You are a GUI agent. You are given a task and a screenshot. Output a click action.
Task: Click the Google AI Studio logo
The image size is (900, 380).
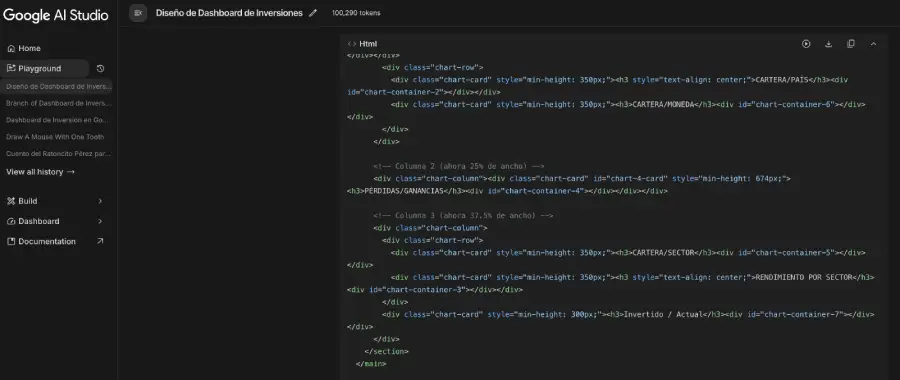(56, 15)
